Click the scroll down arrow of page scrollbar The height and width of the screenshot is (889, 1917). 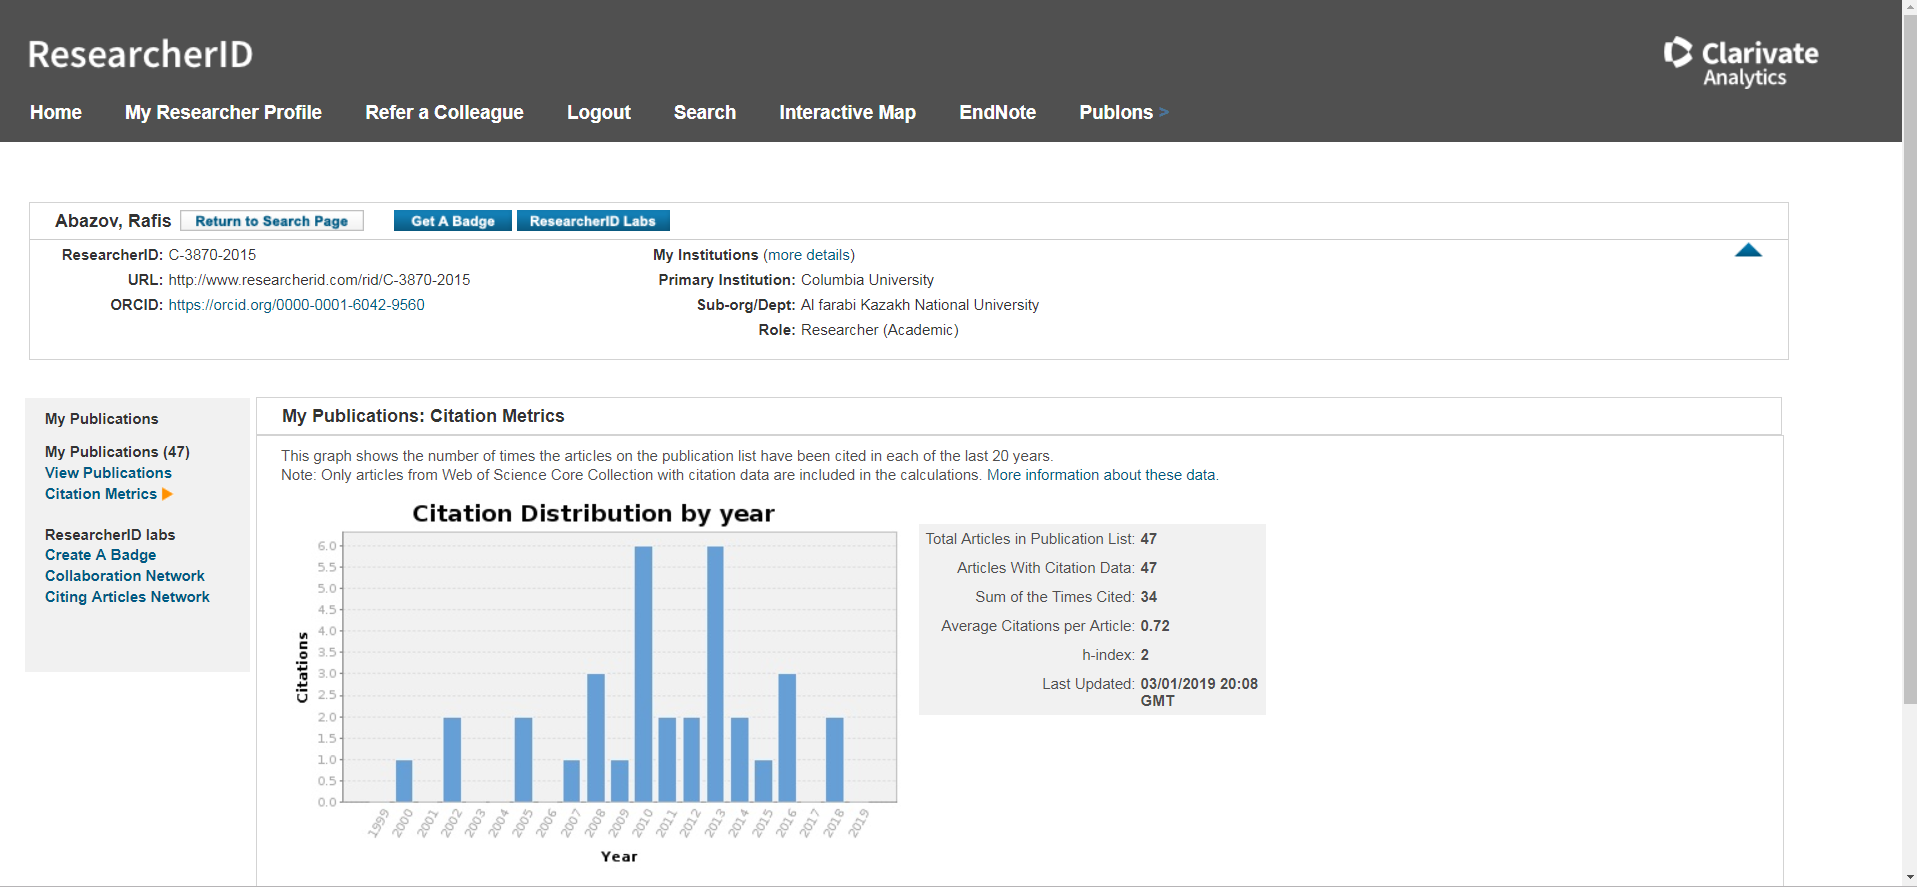pos(1909,878)
